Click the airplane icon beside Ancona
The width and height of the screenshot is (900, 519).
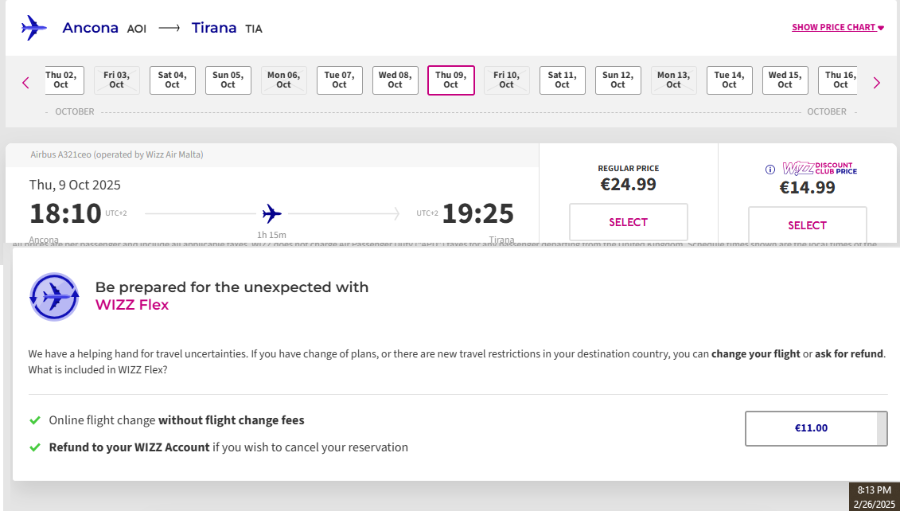coord(34,28)
